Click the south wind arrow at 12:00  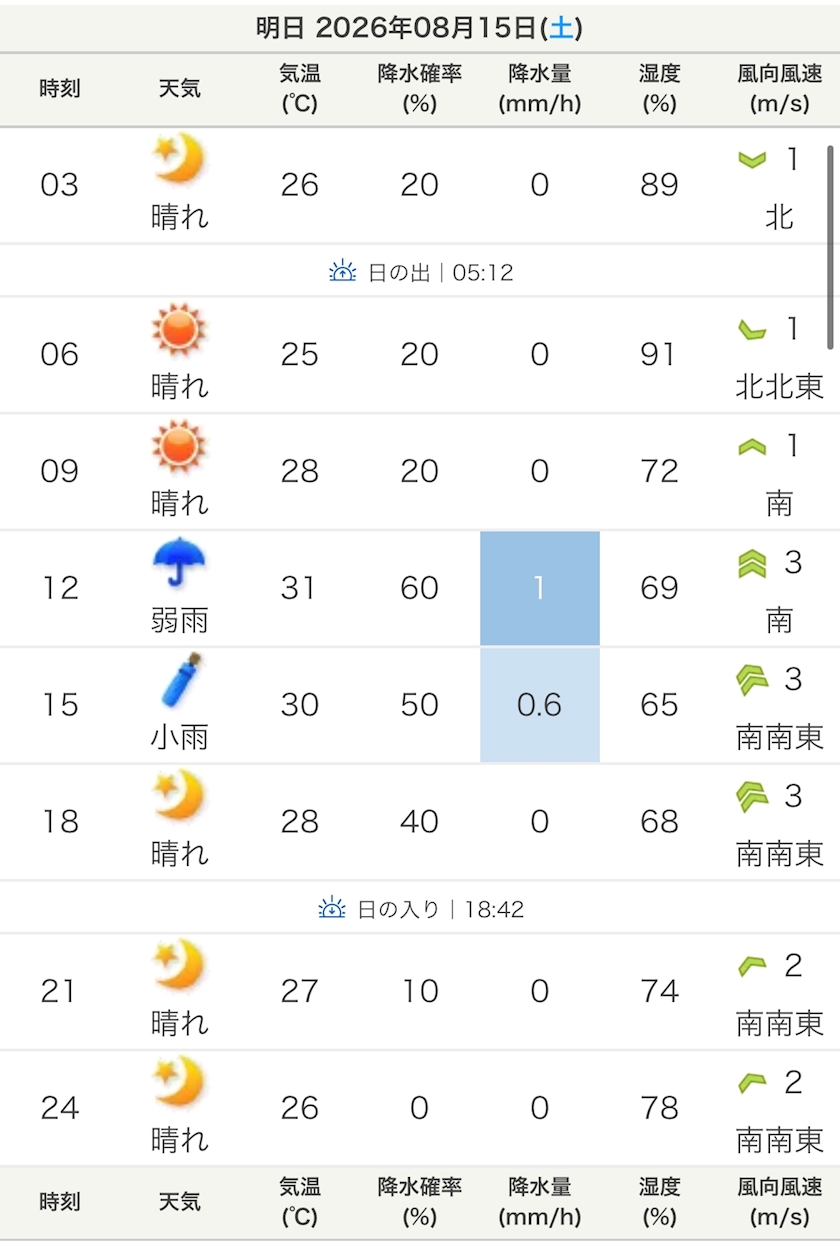point(752,564)
